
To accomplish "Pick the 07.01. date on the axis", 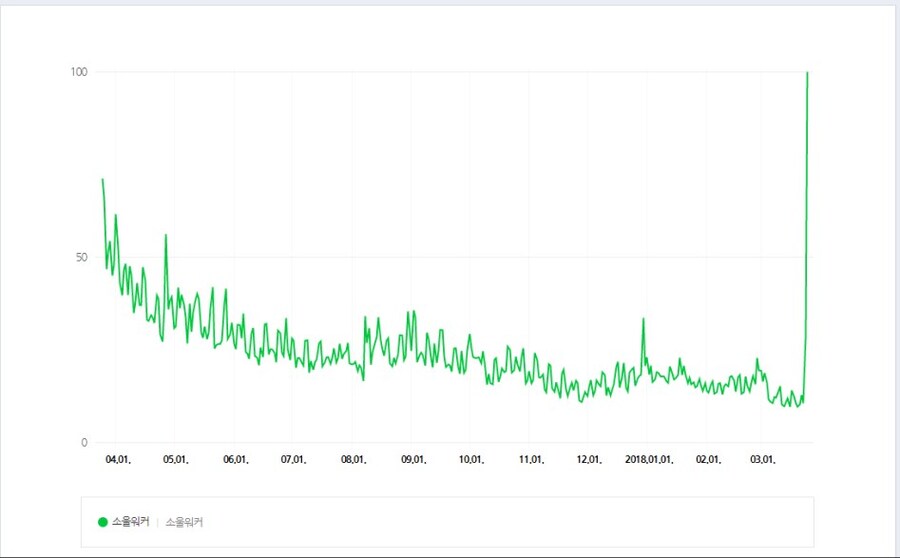I will coord(293,460).
